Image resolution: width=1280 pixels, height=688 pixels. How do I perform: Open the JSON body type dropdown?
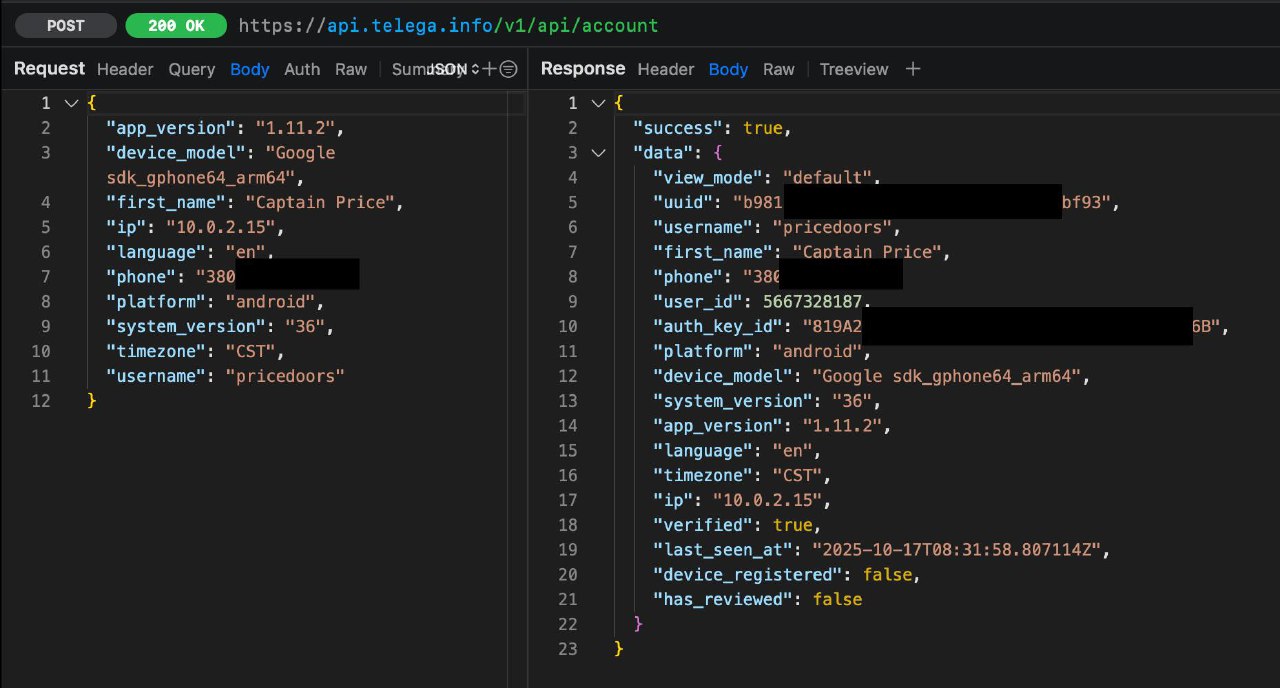454,69
